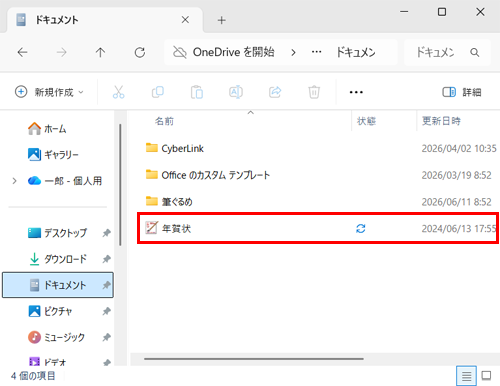
Task: Select the 筆ぐるめ folder name
Action: point(177,202)
